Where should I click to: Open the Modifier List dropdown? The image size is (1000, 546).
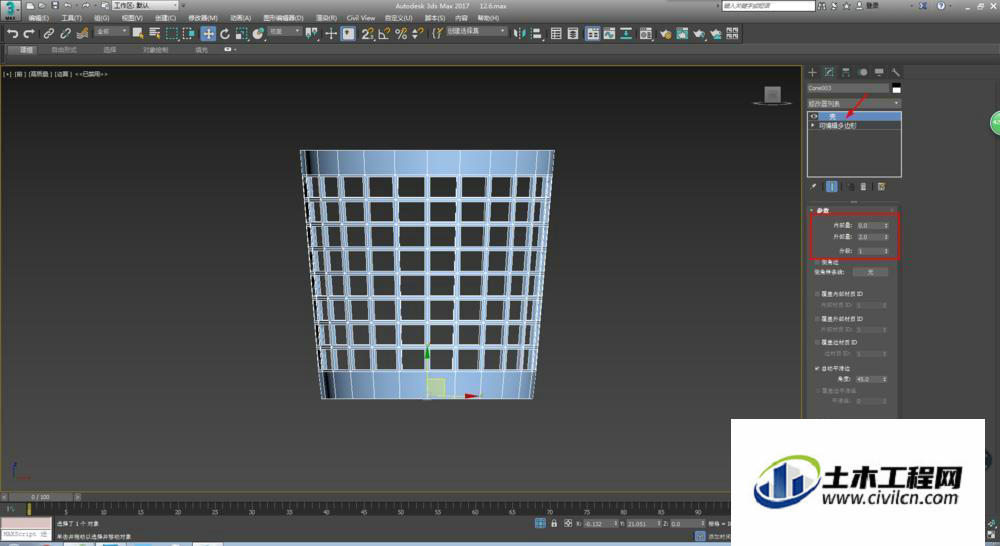[854, 103]
